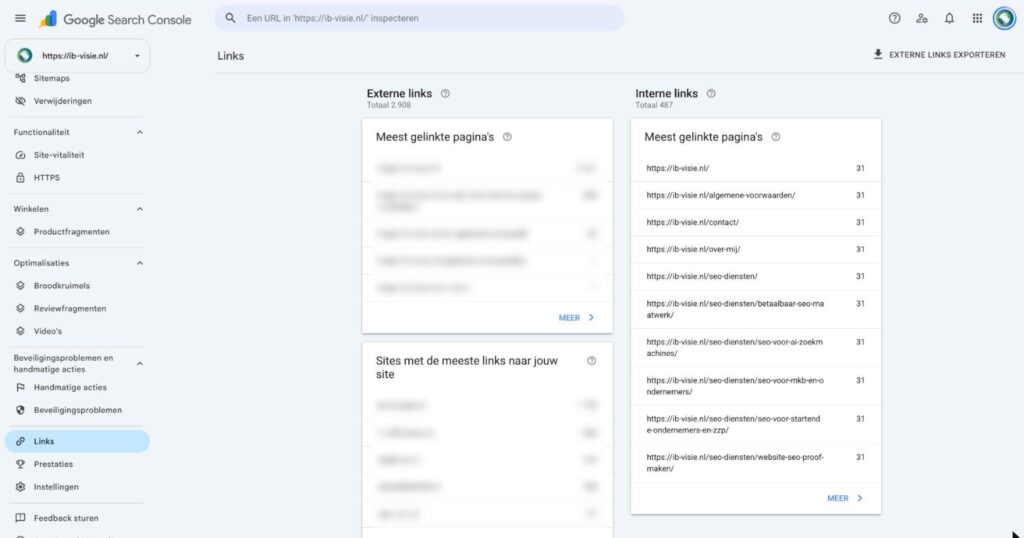Open the https://ib-visie.nl/ internal link row
Viewport: 1024px width, 538px height.
(756, 168)
